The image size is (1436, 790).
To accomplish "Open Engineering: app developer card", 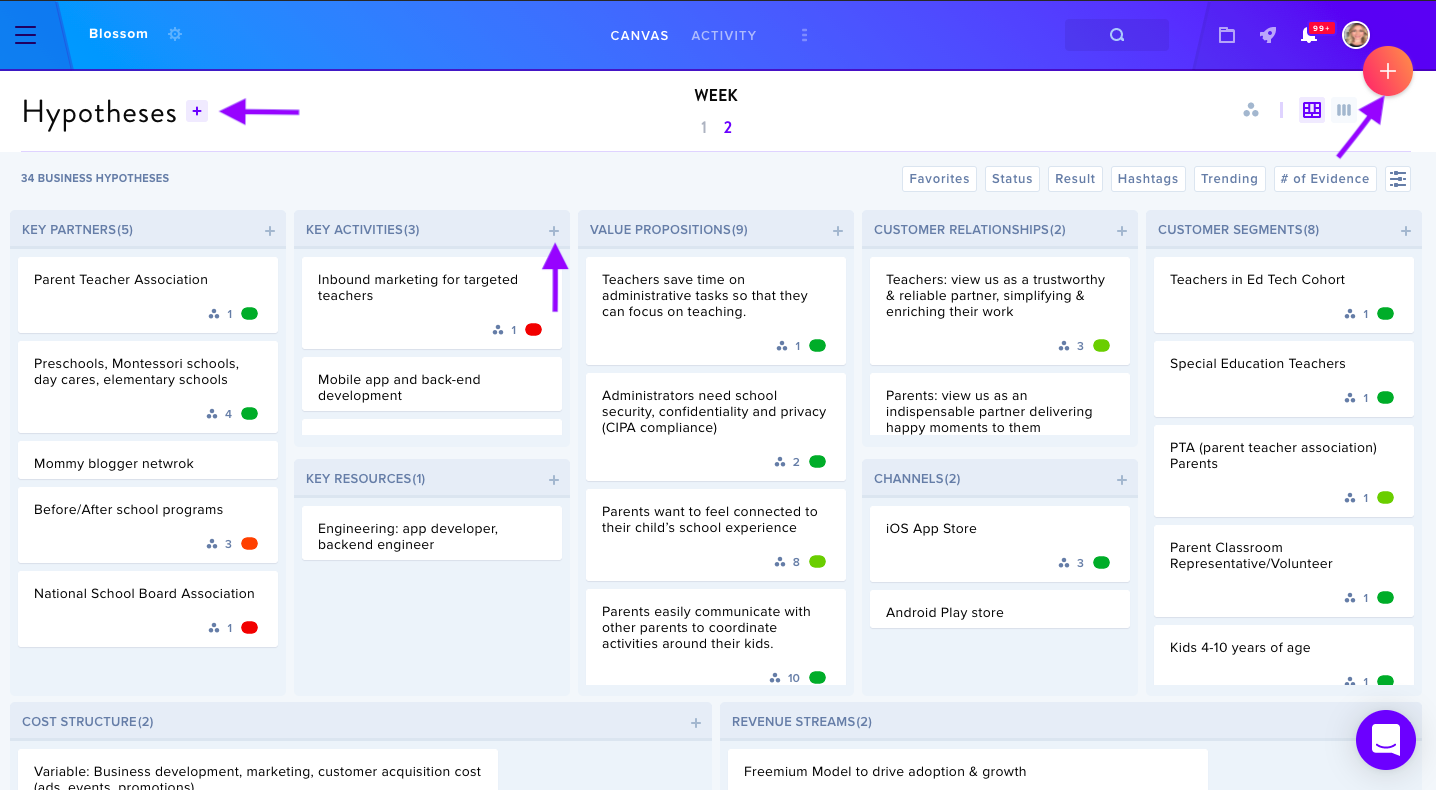I will pyautogui.click(x=432, y=533).
